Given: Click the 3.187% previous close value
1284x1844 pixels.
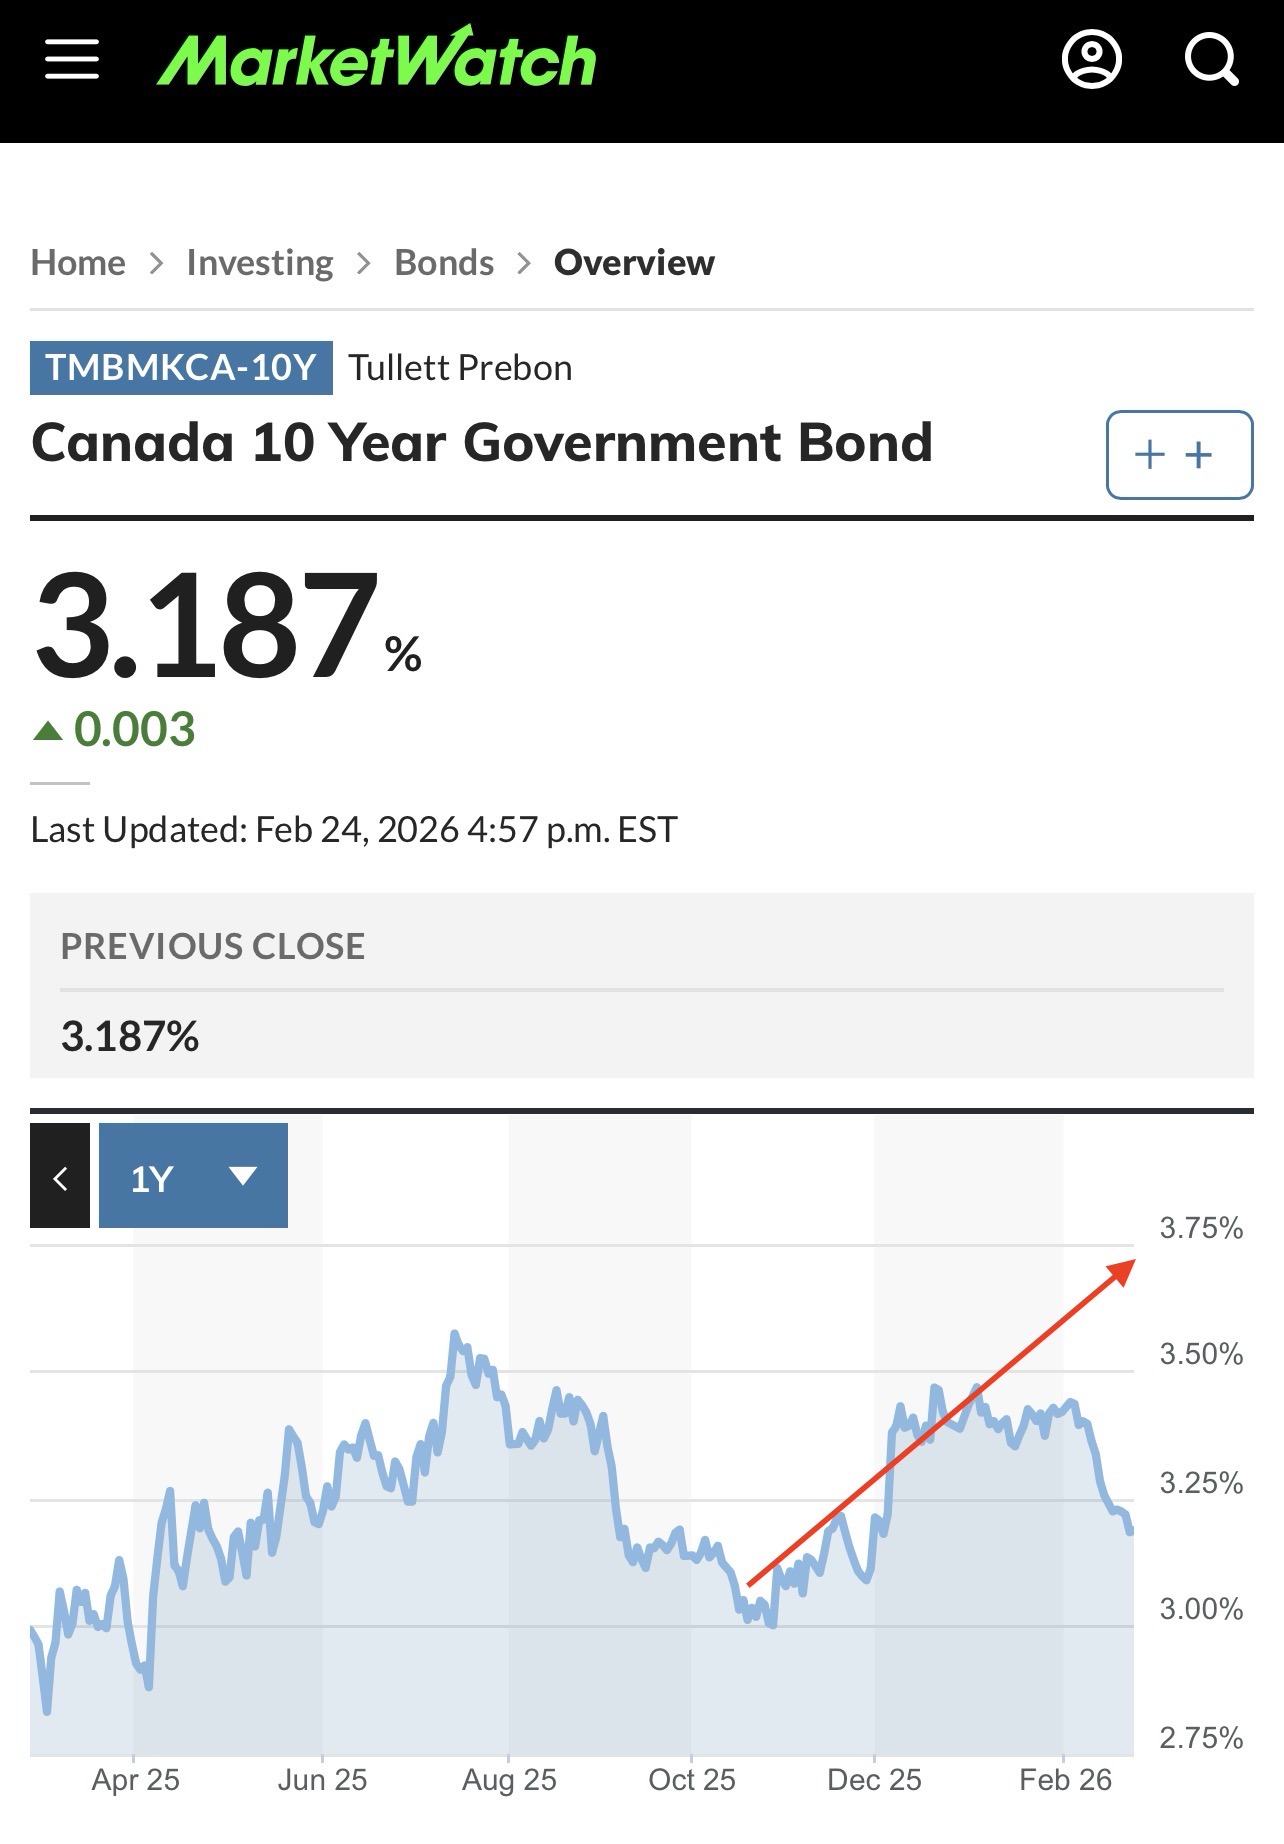Looking at the screenshot, I should [x=130, y=1036].
